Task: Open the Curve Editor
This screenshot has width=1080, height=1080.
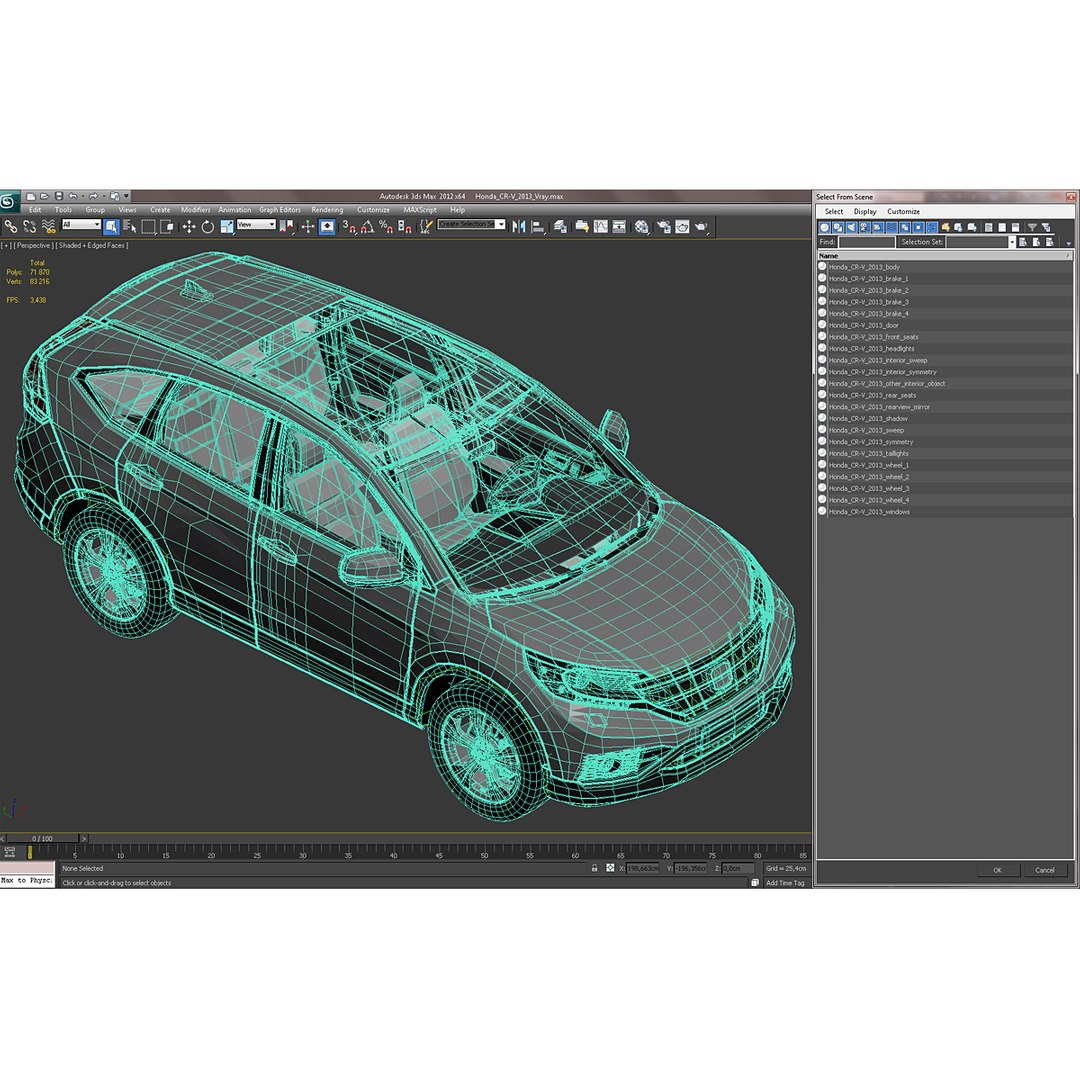Action: pos(601,226)
